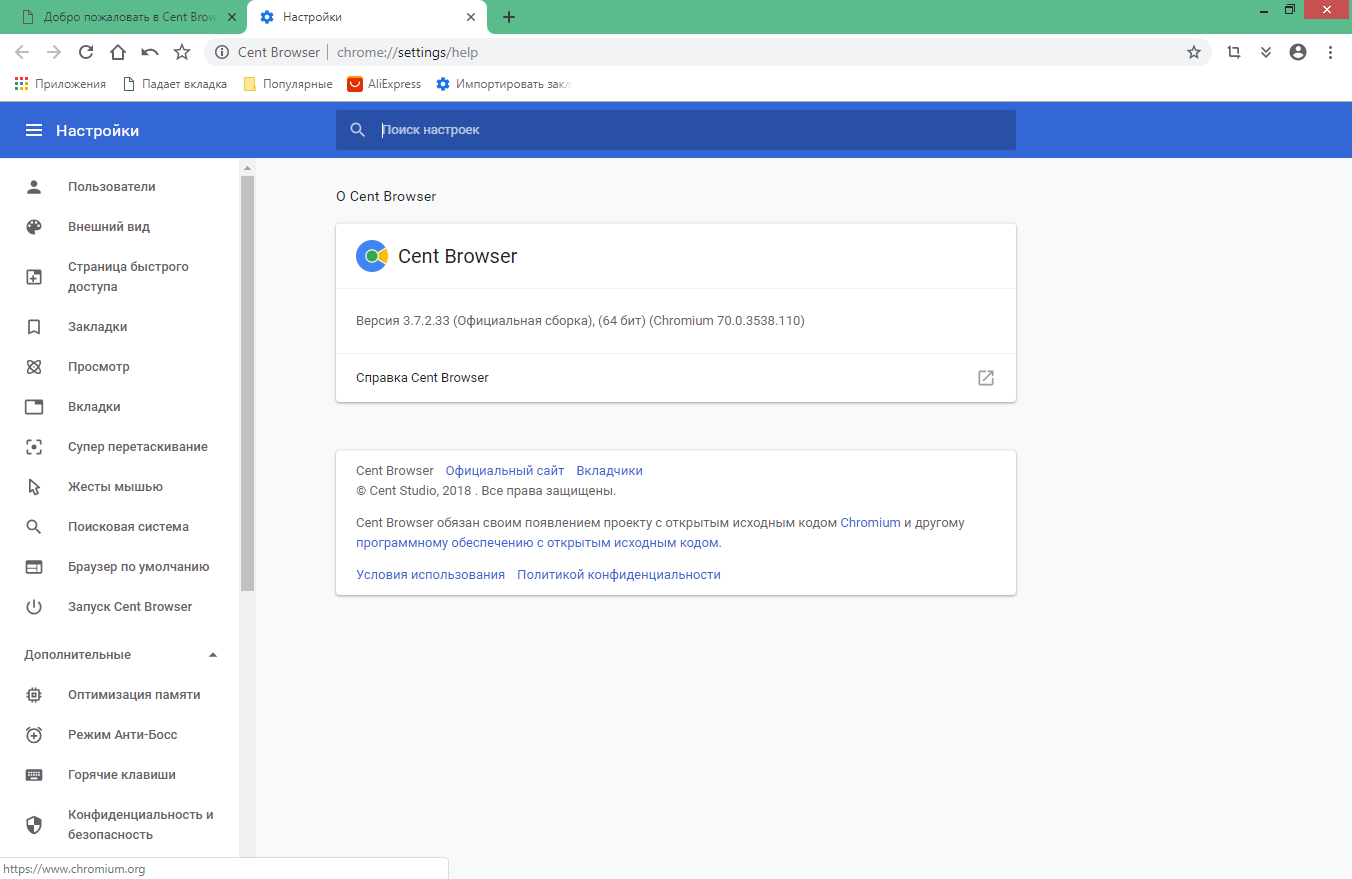Viewport: 1352px width, 879px height.
Task: Open Падает вкладка bookmark
Action: [175, 84]
